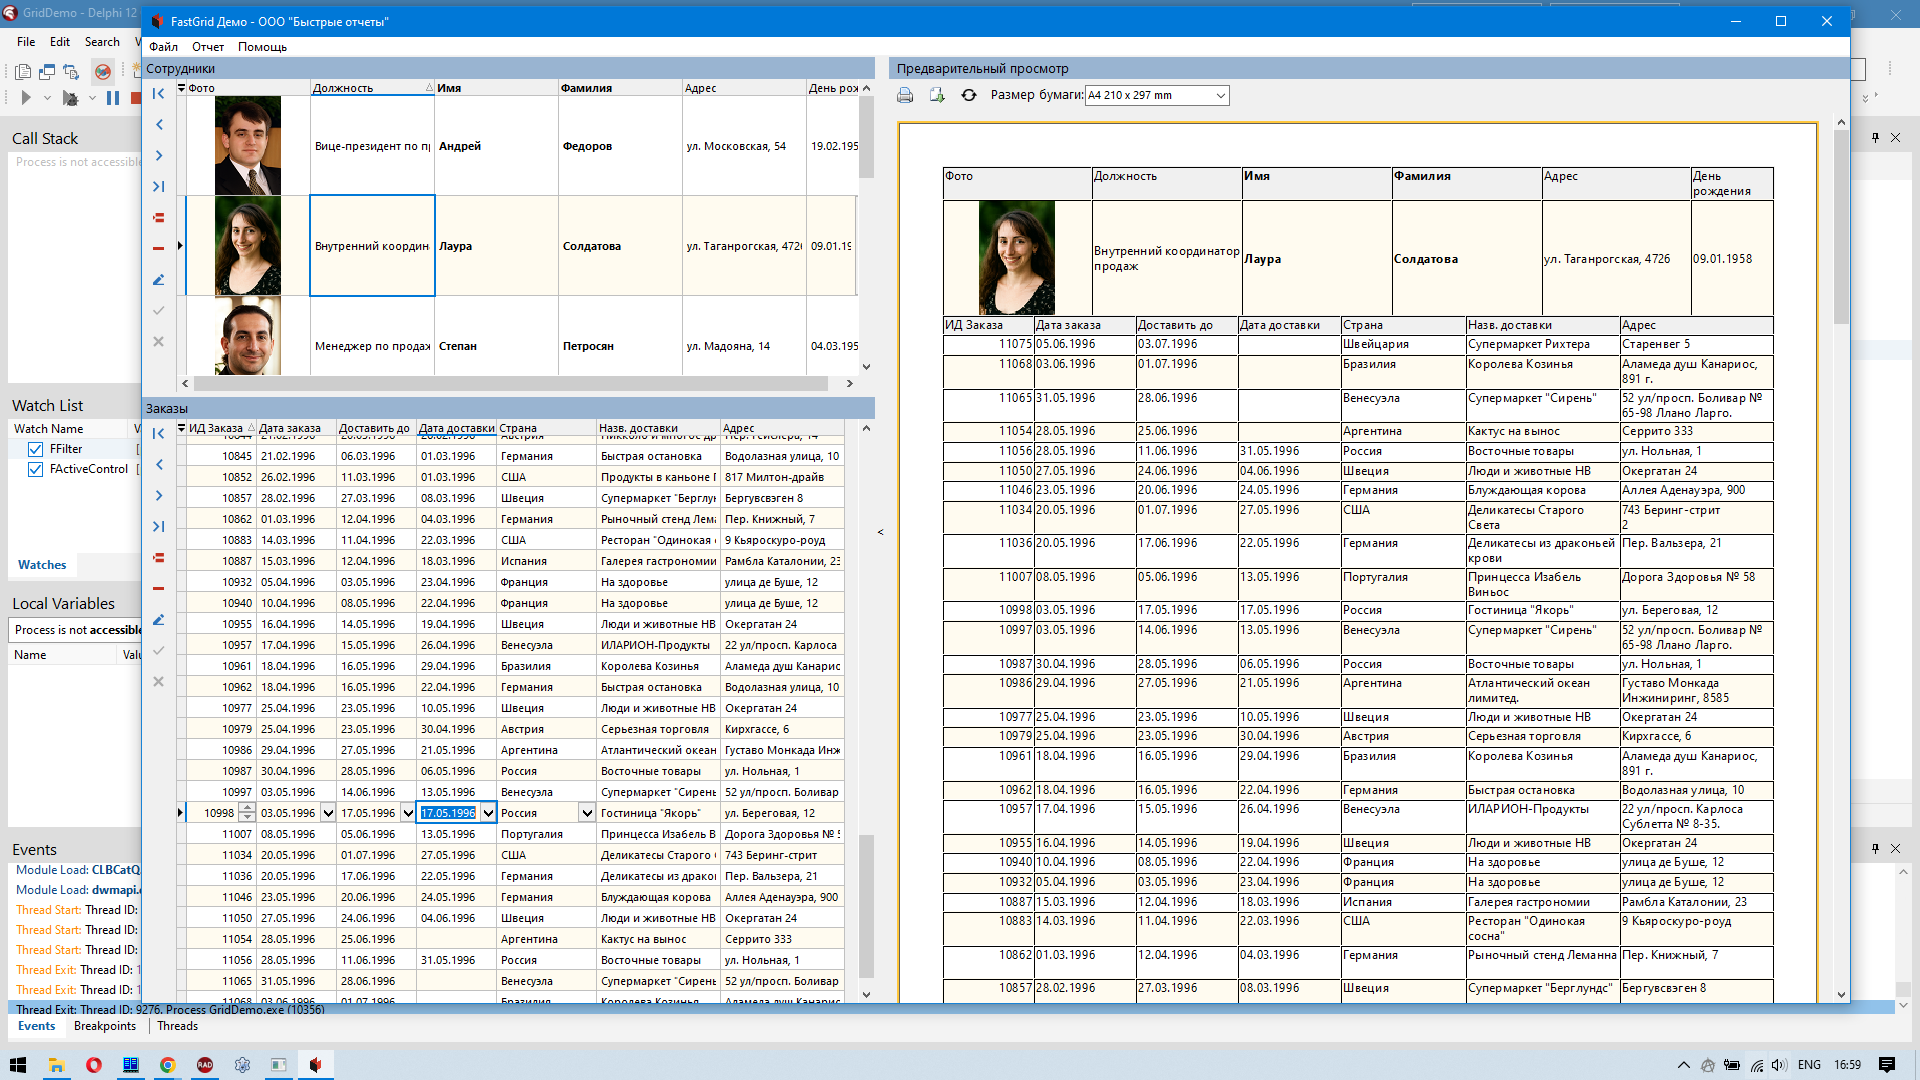Toggle the FFilter watch checkbox
Viewport: 1920px width, 1080px height.
tap(36, 449)
